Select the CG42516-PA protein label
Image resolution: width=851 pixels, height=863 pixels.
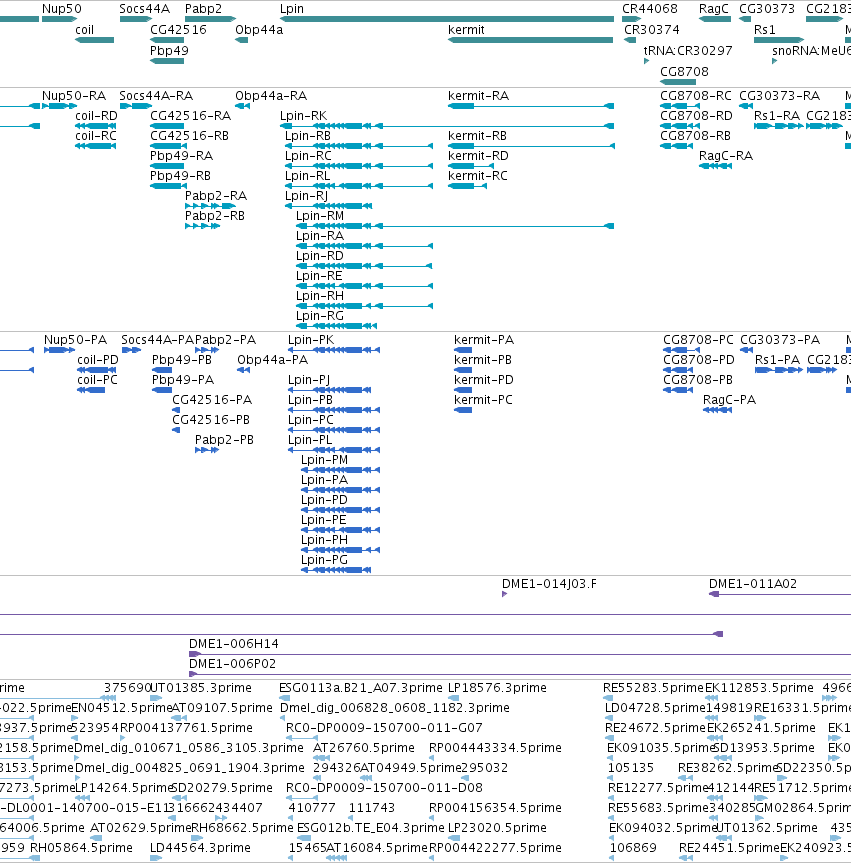[x=212, y=400]
